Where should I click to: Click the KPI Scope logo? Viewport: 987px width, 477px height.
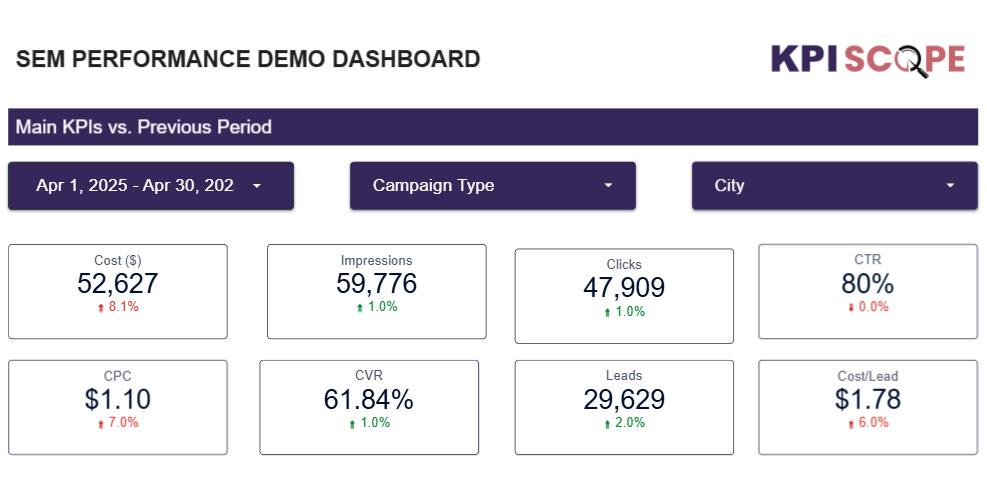point(867,59)
